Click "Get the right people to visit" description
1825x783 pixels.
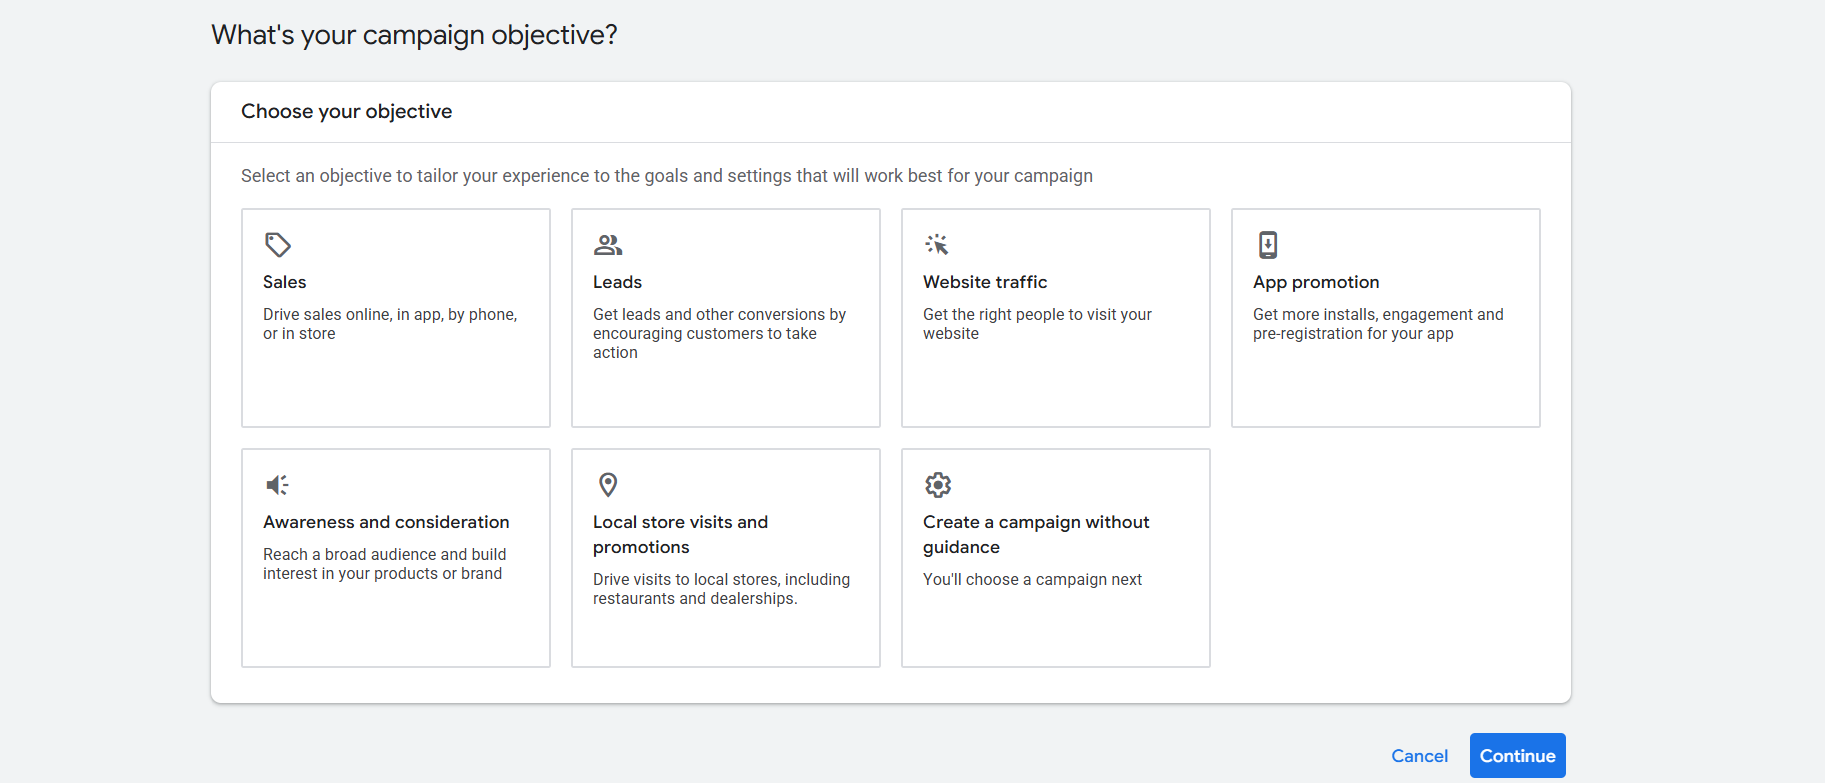pos(1037,324)
